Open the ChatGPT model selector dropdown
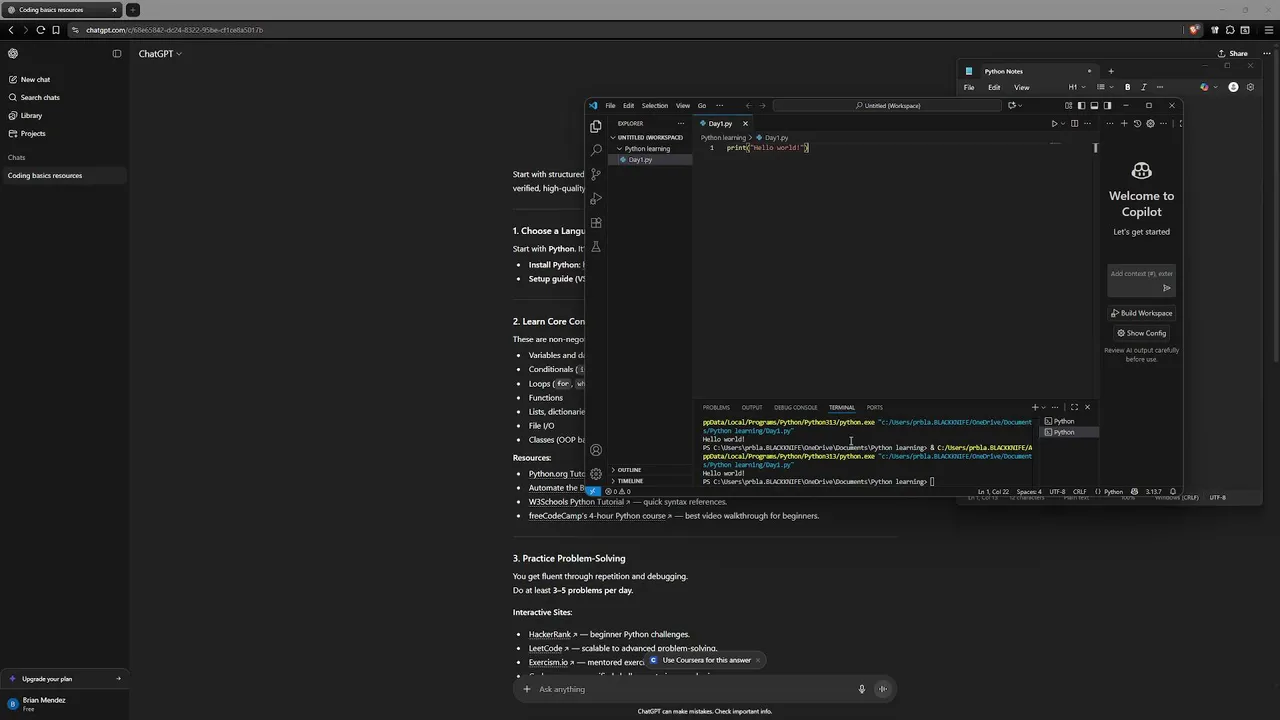The width and height of the screenshot is (1280, 720). tap(160, 54)
